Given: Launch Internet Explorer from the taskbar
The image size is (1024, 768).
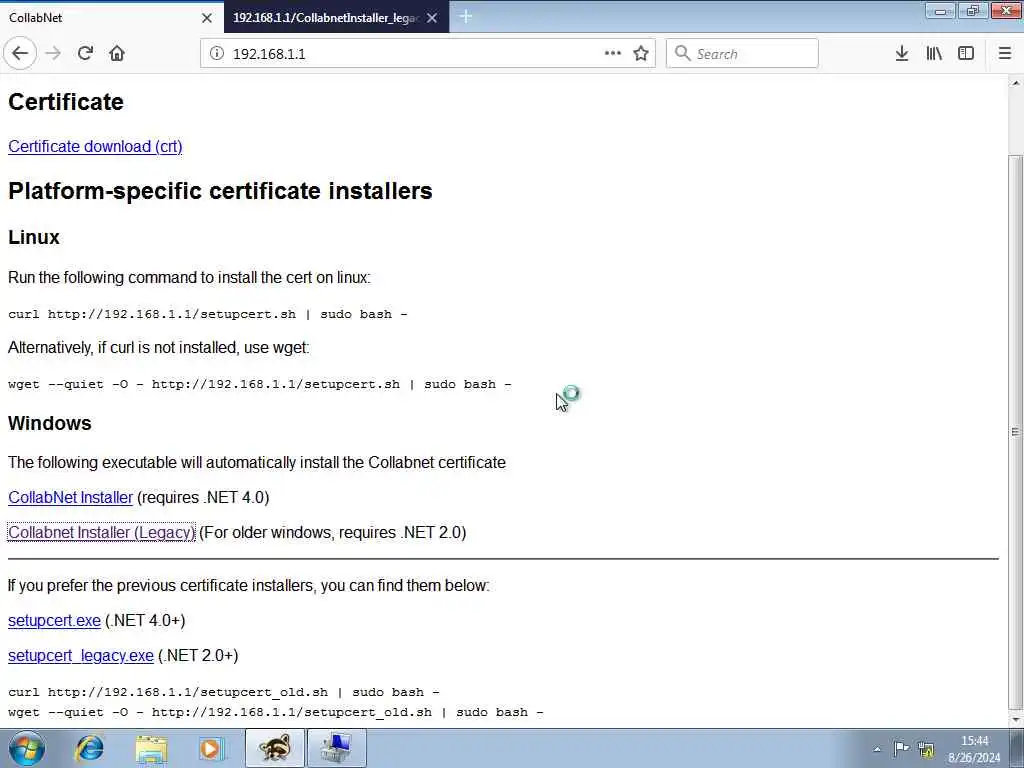Looking at the screenshot, I should tap(89, 748).
